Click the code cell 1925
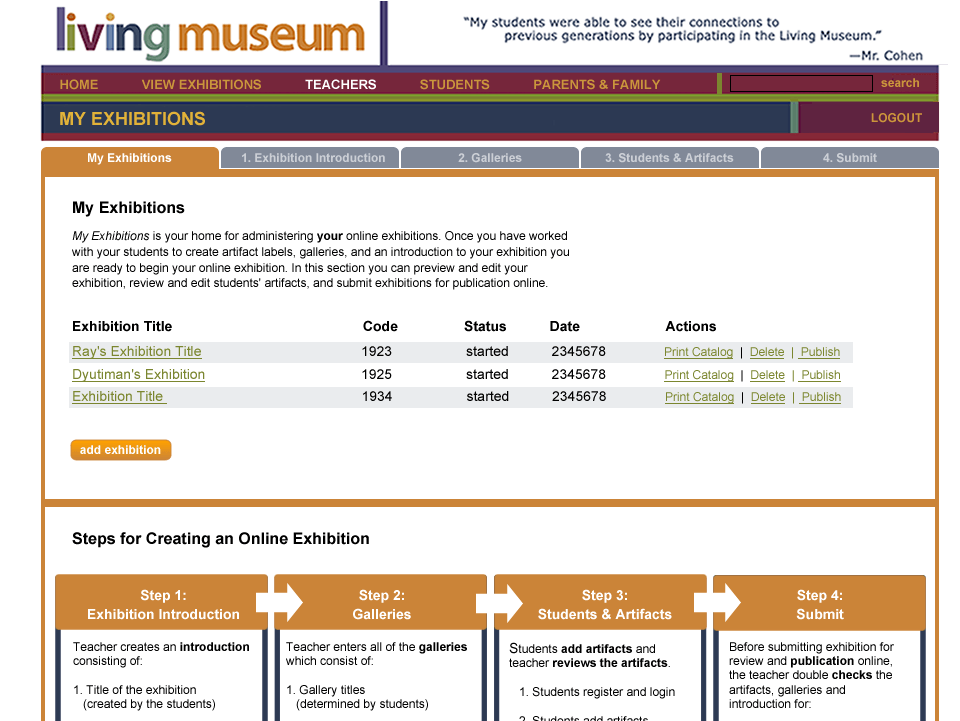Screen dimensions: 960x721 (377, 374)
